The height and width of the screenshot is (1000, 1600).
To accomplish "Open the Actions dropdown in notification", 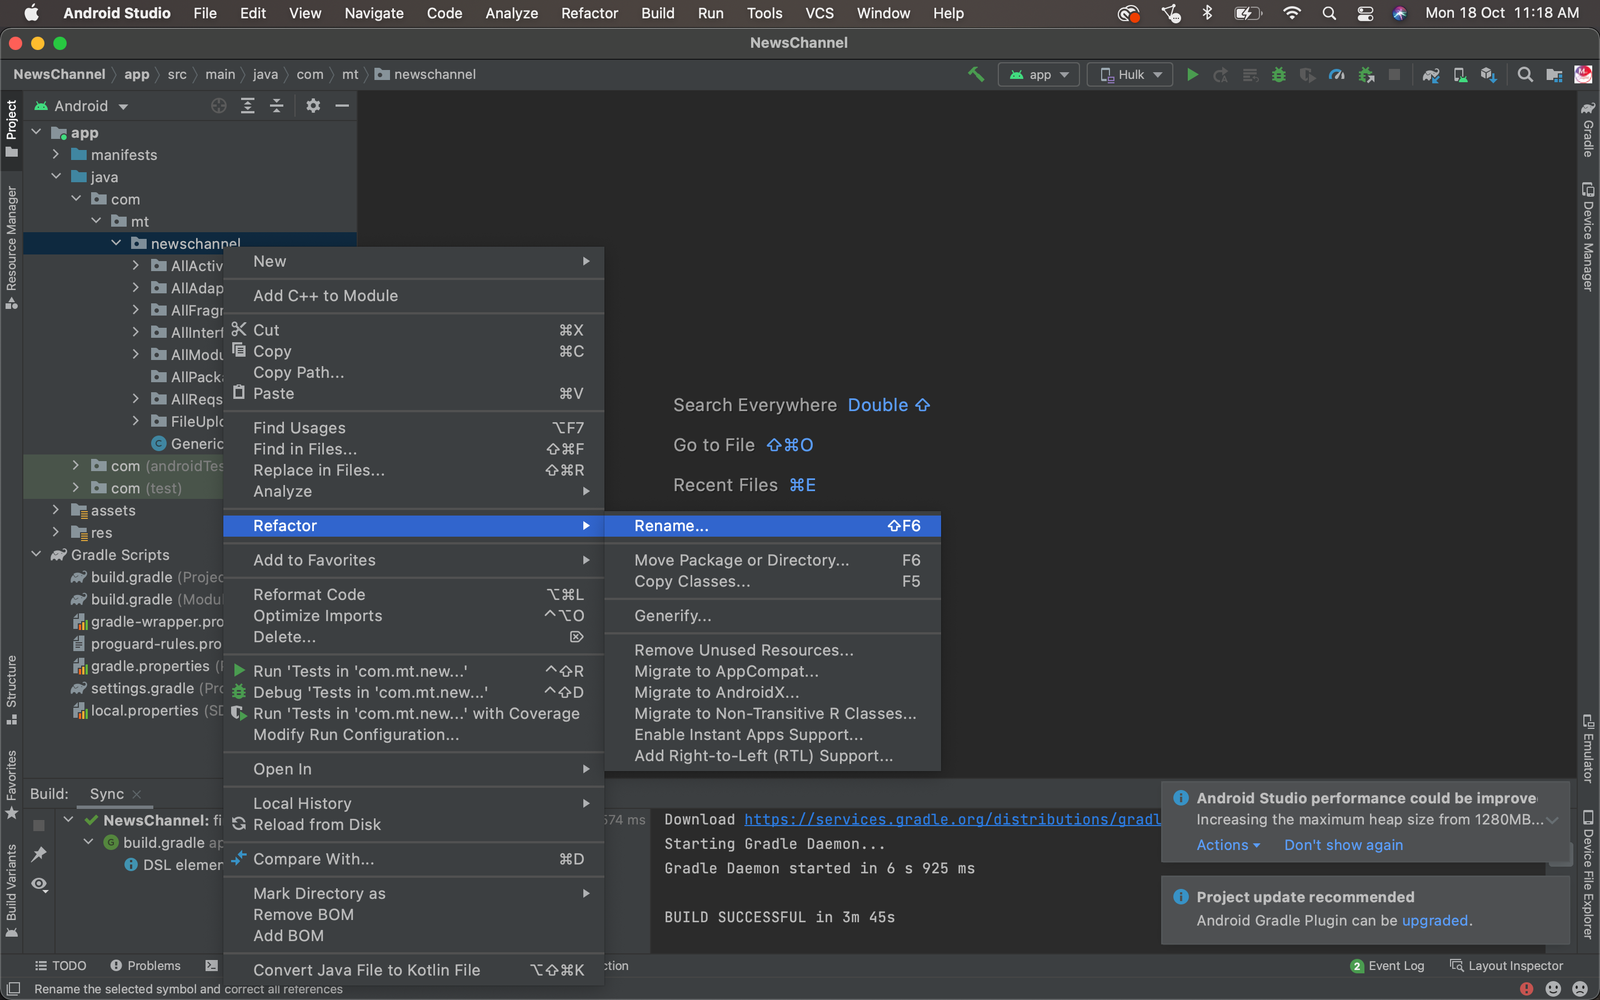I will (1228, 845).
